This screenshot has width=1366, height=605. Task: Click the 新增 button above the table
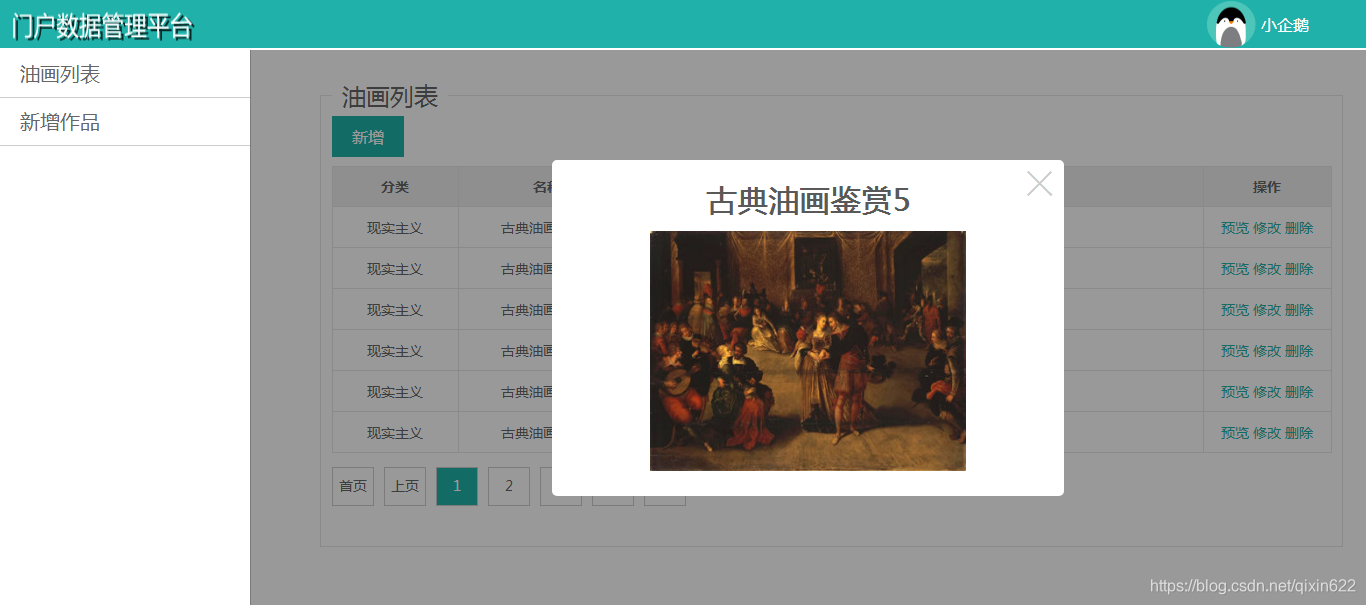[x=368, y=137]
